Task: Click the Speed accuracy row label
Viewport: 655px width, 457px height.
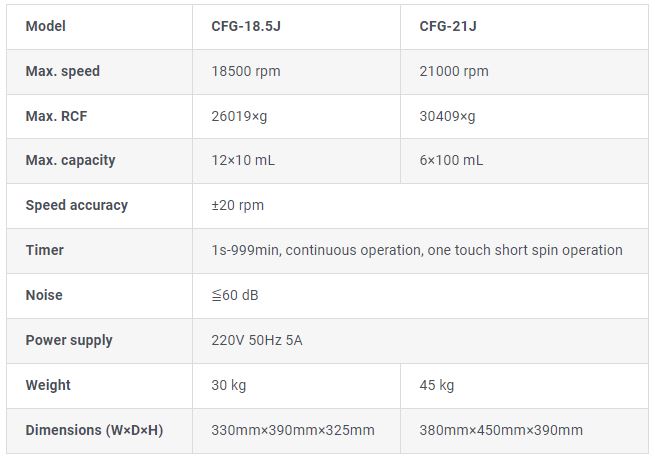Action: click(77, 205)
